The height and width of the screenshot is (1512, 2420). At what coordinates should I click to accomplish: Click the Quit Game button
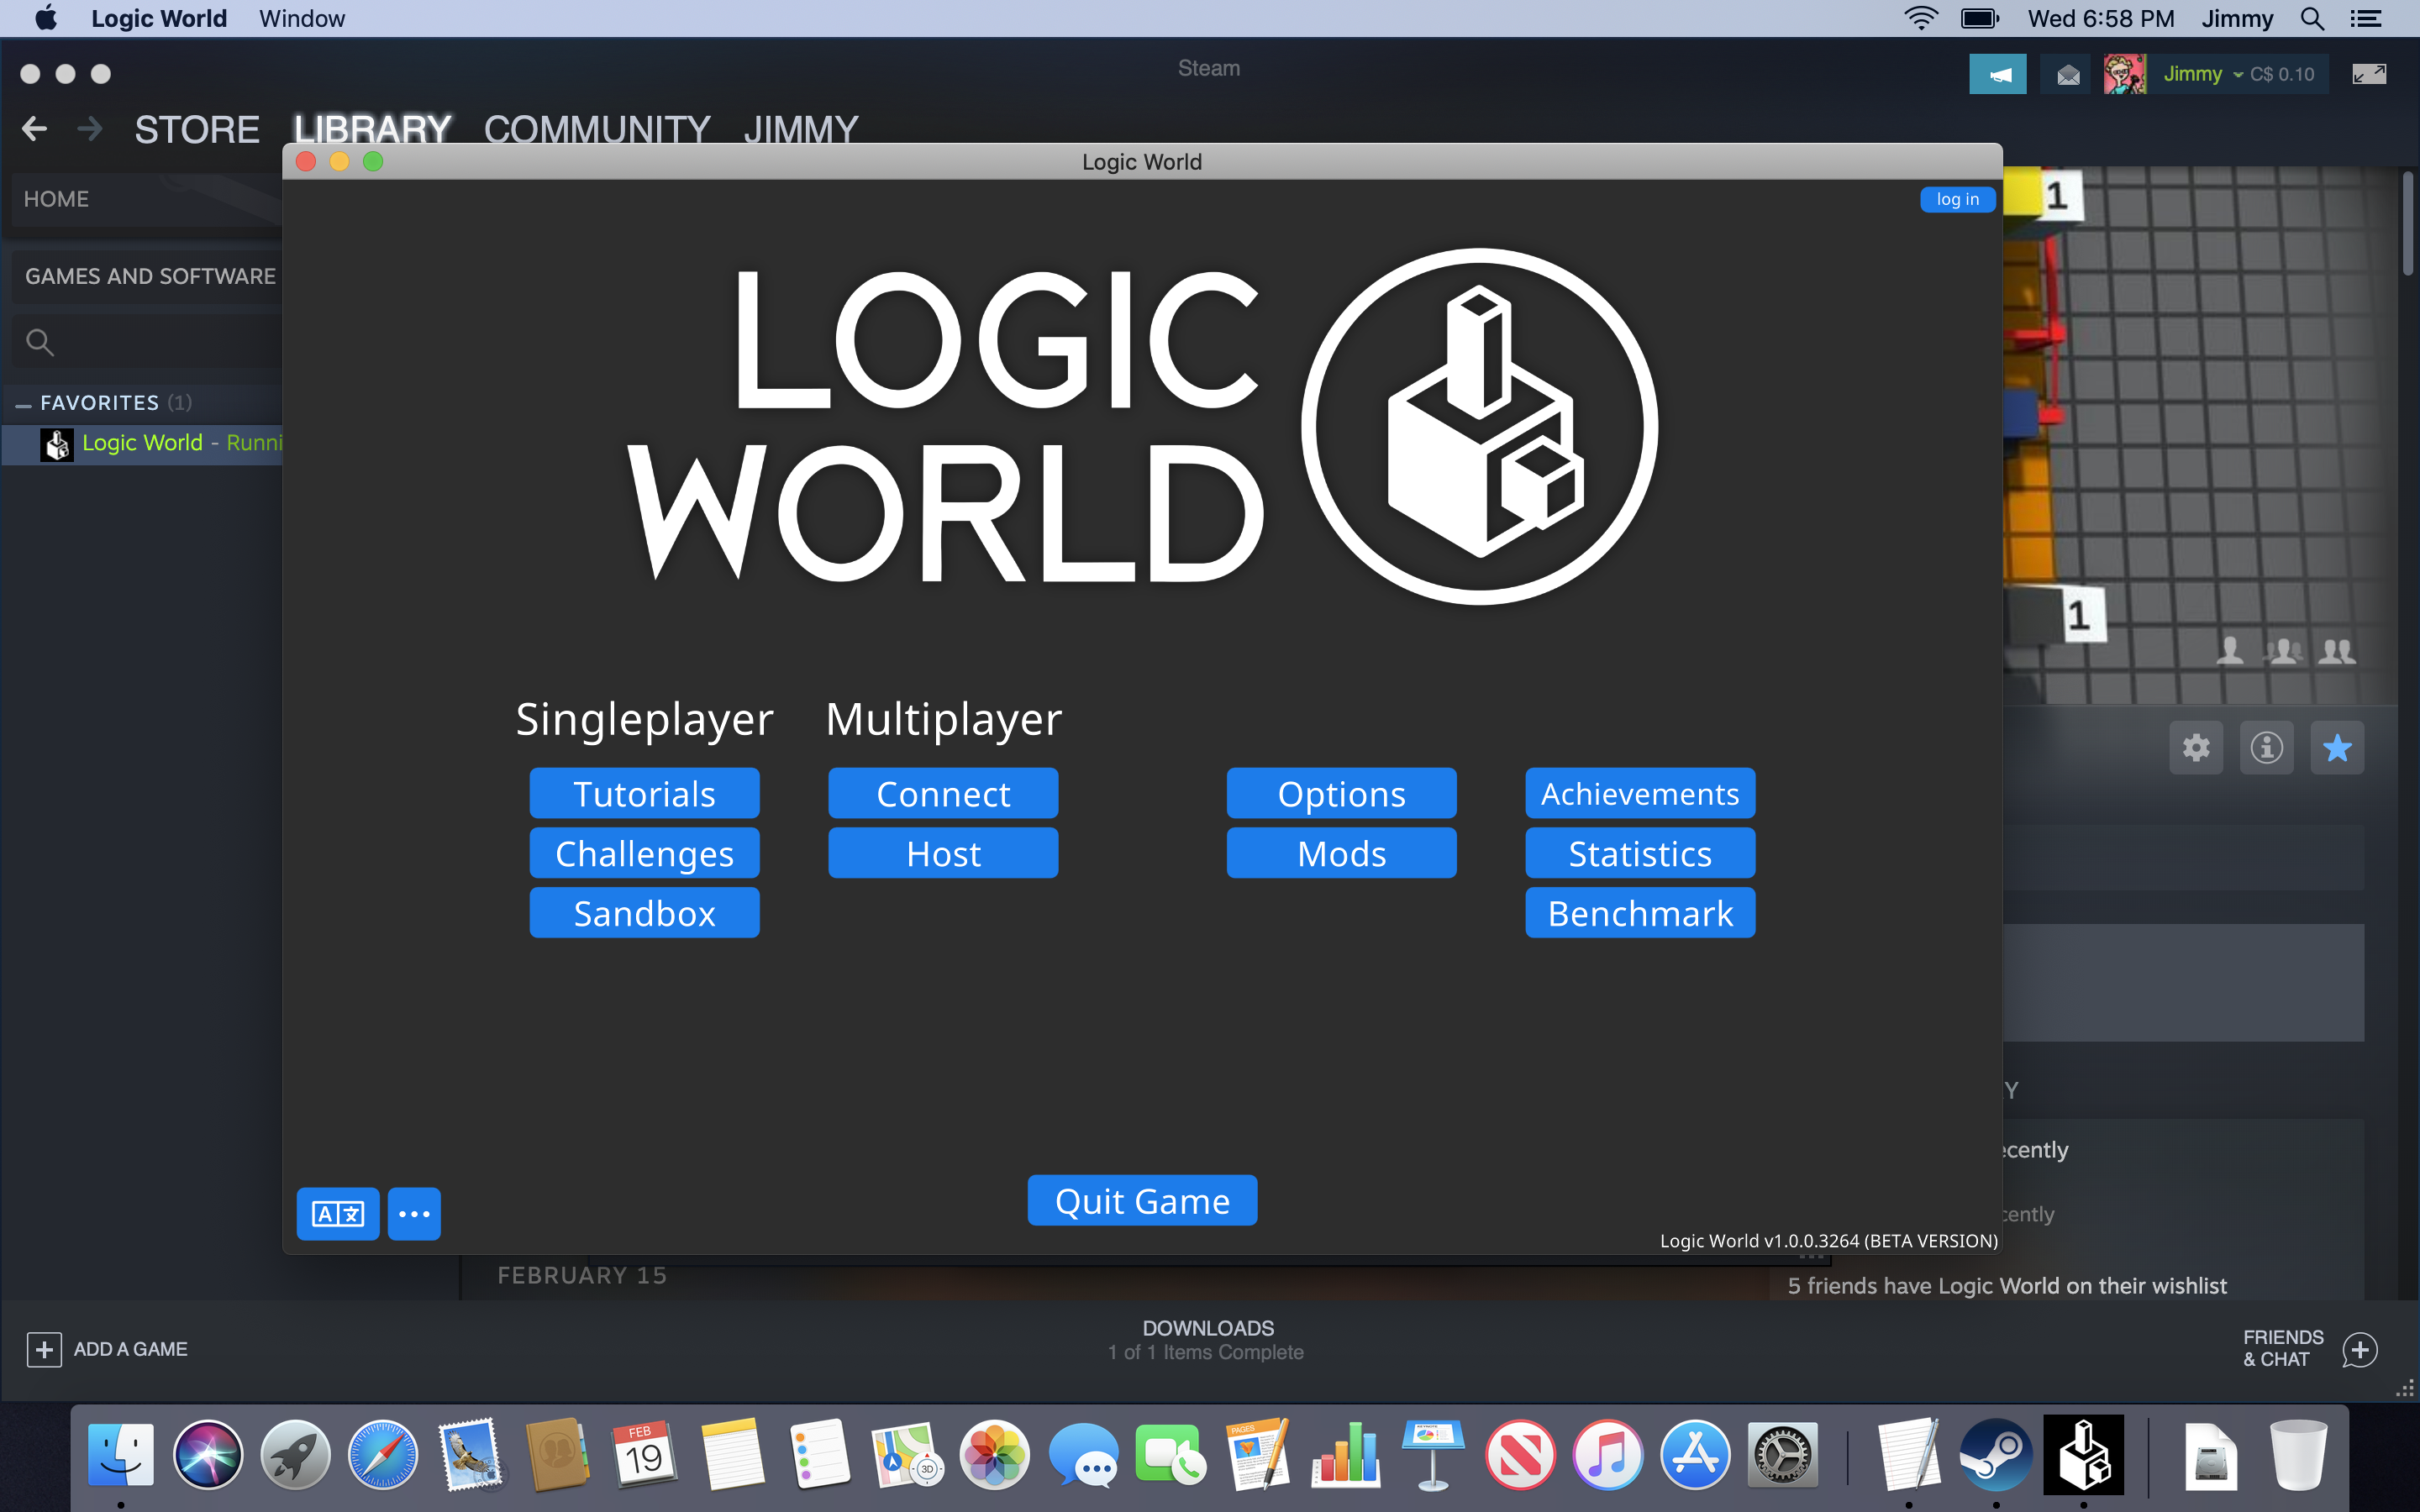(1142, 1200)
